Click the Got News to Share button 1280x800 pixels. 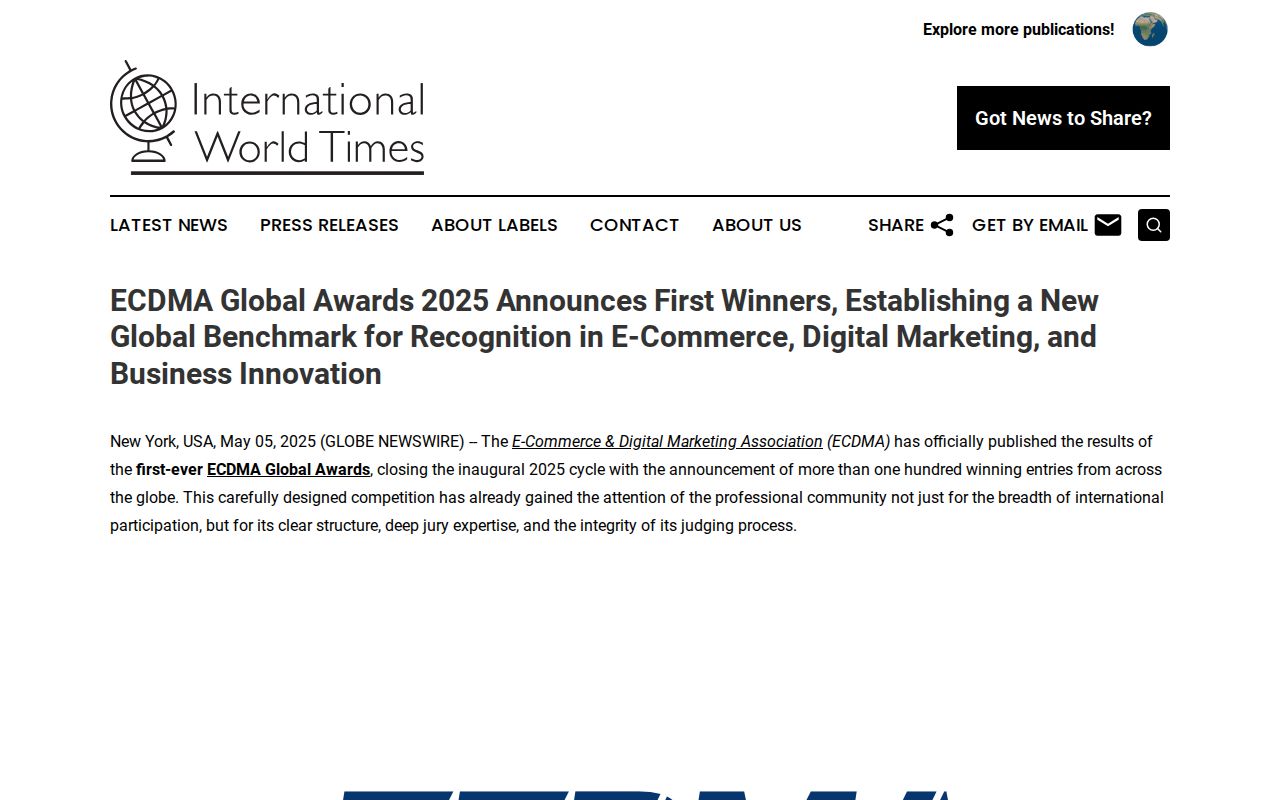pyautogui.click(x=1063, y=118)
